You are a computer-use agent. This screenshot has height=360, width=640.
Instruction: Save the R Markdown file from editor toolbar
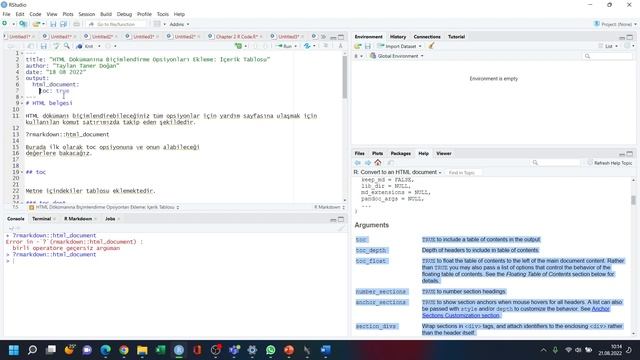pos(44,46)
